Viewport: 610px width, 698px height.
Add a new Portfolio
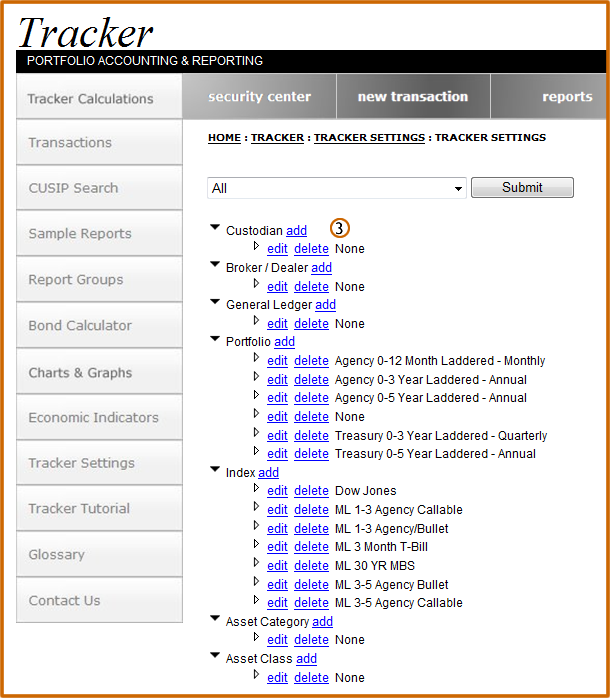285,341
